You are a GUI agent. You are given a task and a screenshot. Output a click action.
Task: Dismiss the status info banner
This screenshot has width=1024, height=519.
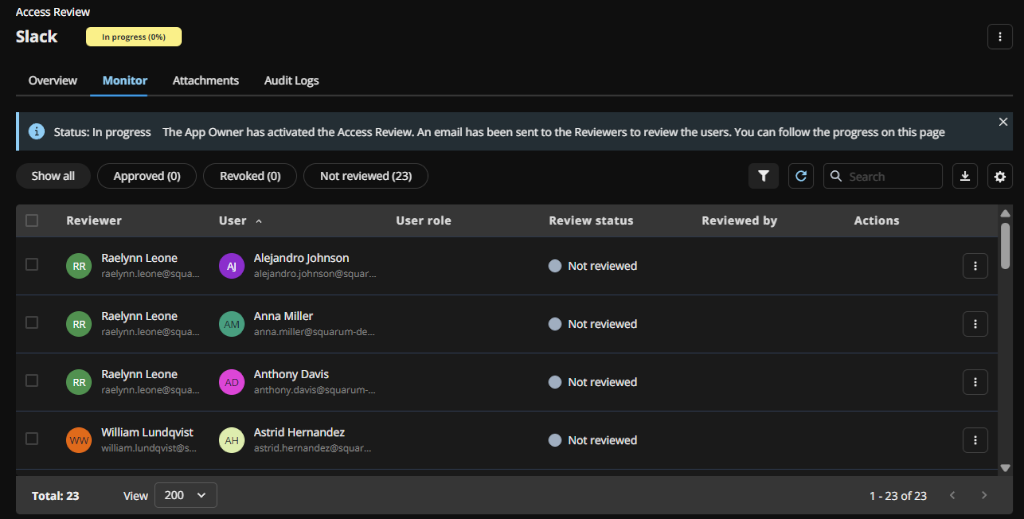1003,121
